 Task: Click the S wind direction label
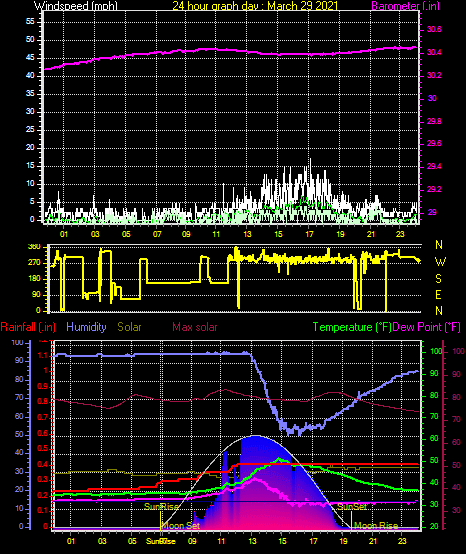pyautogui.click(x=438, y=279)
